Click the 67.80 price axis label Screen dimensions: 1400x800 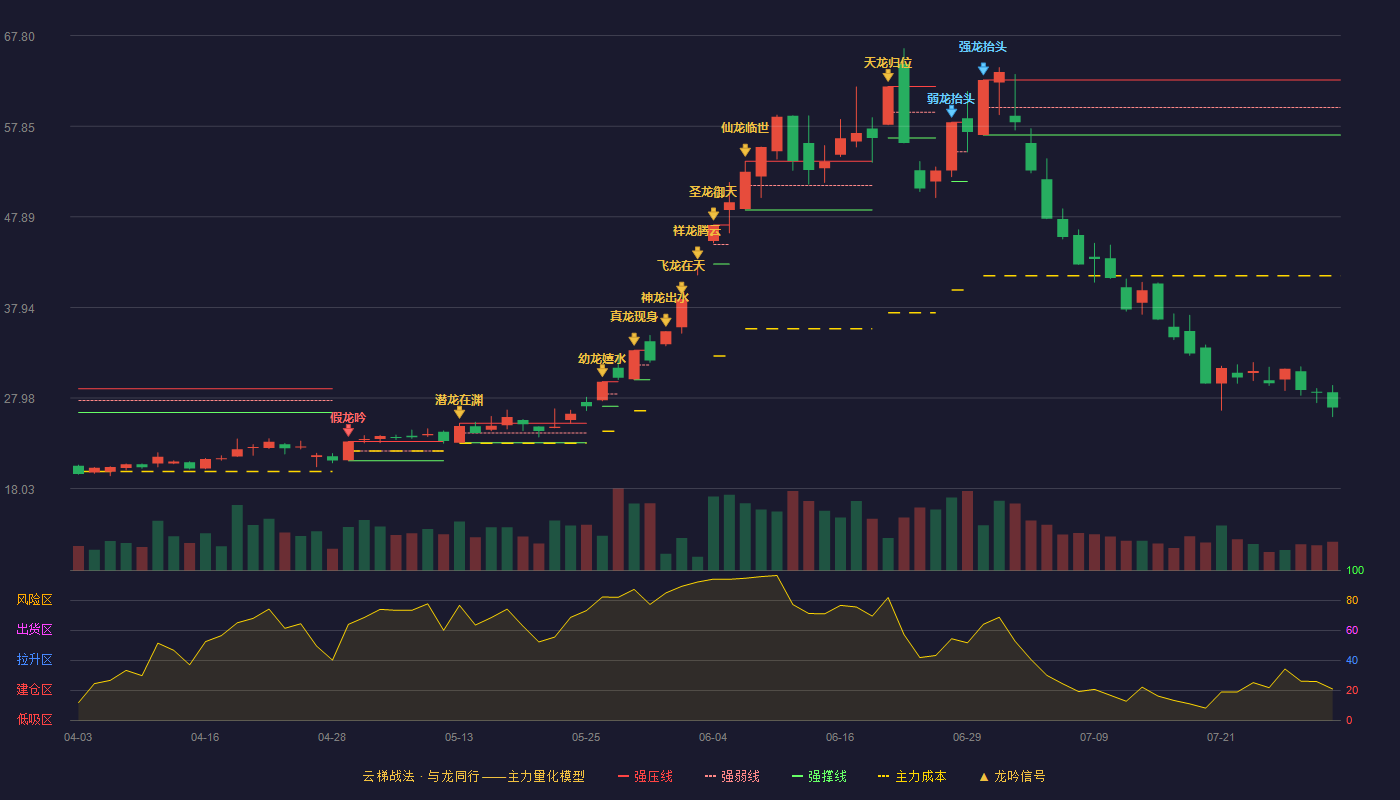pos(19,37)
